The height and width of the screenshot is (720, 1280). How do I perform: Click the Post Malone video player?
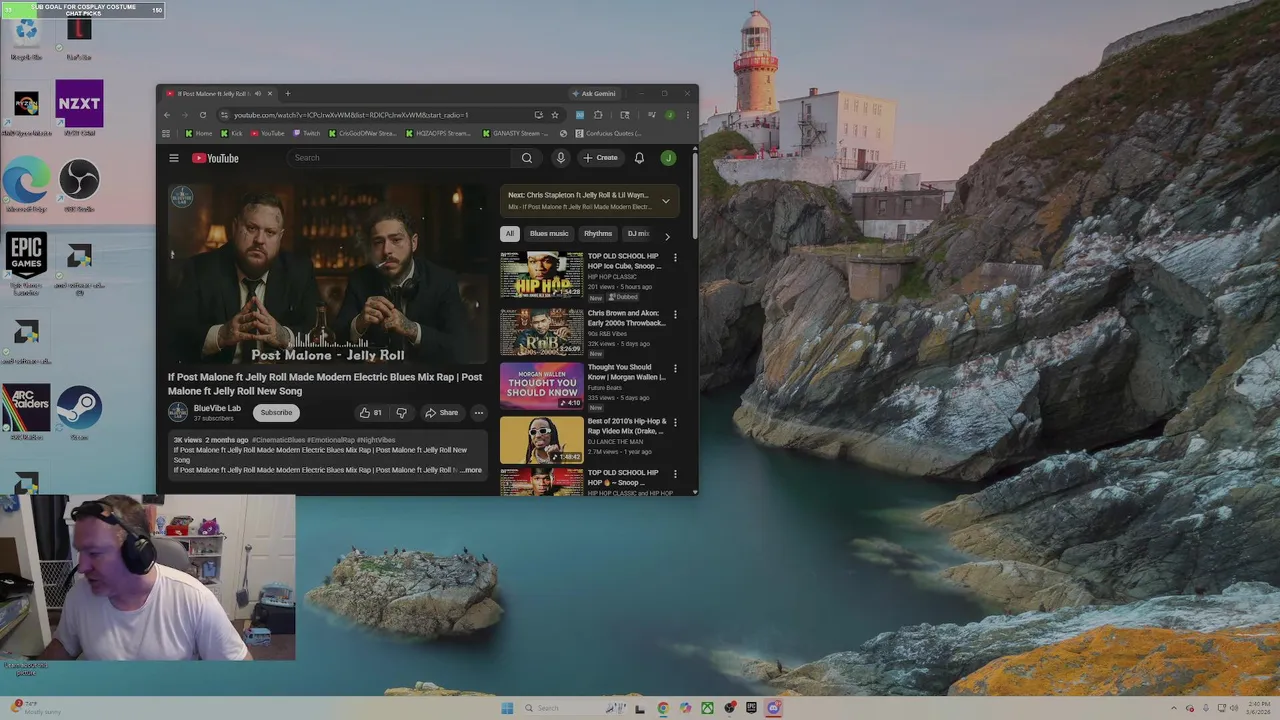[326, 274]
